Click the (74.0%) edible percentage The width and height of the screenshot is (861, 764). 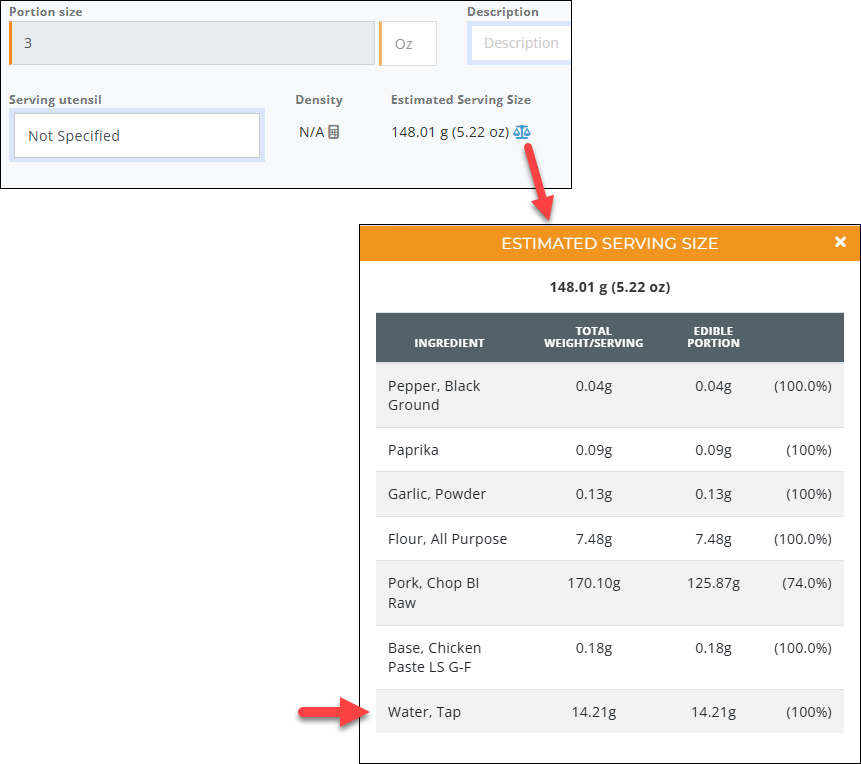tap(807, 583)
